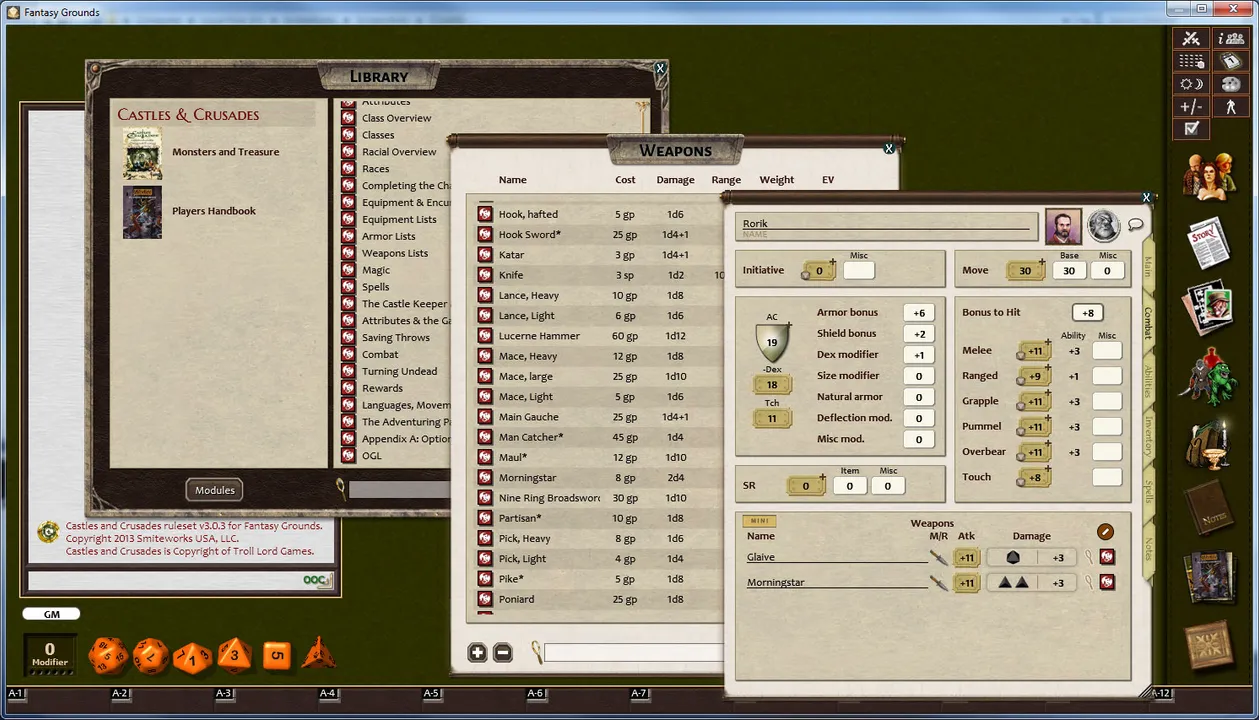The width and height of the screenshot is (1259, 720).
Task: Roll the d10 die icon
Action: (192, 657)
